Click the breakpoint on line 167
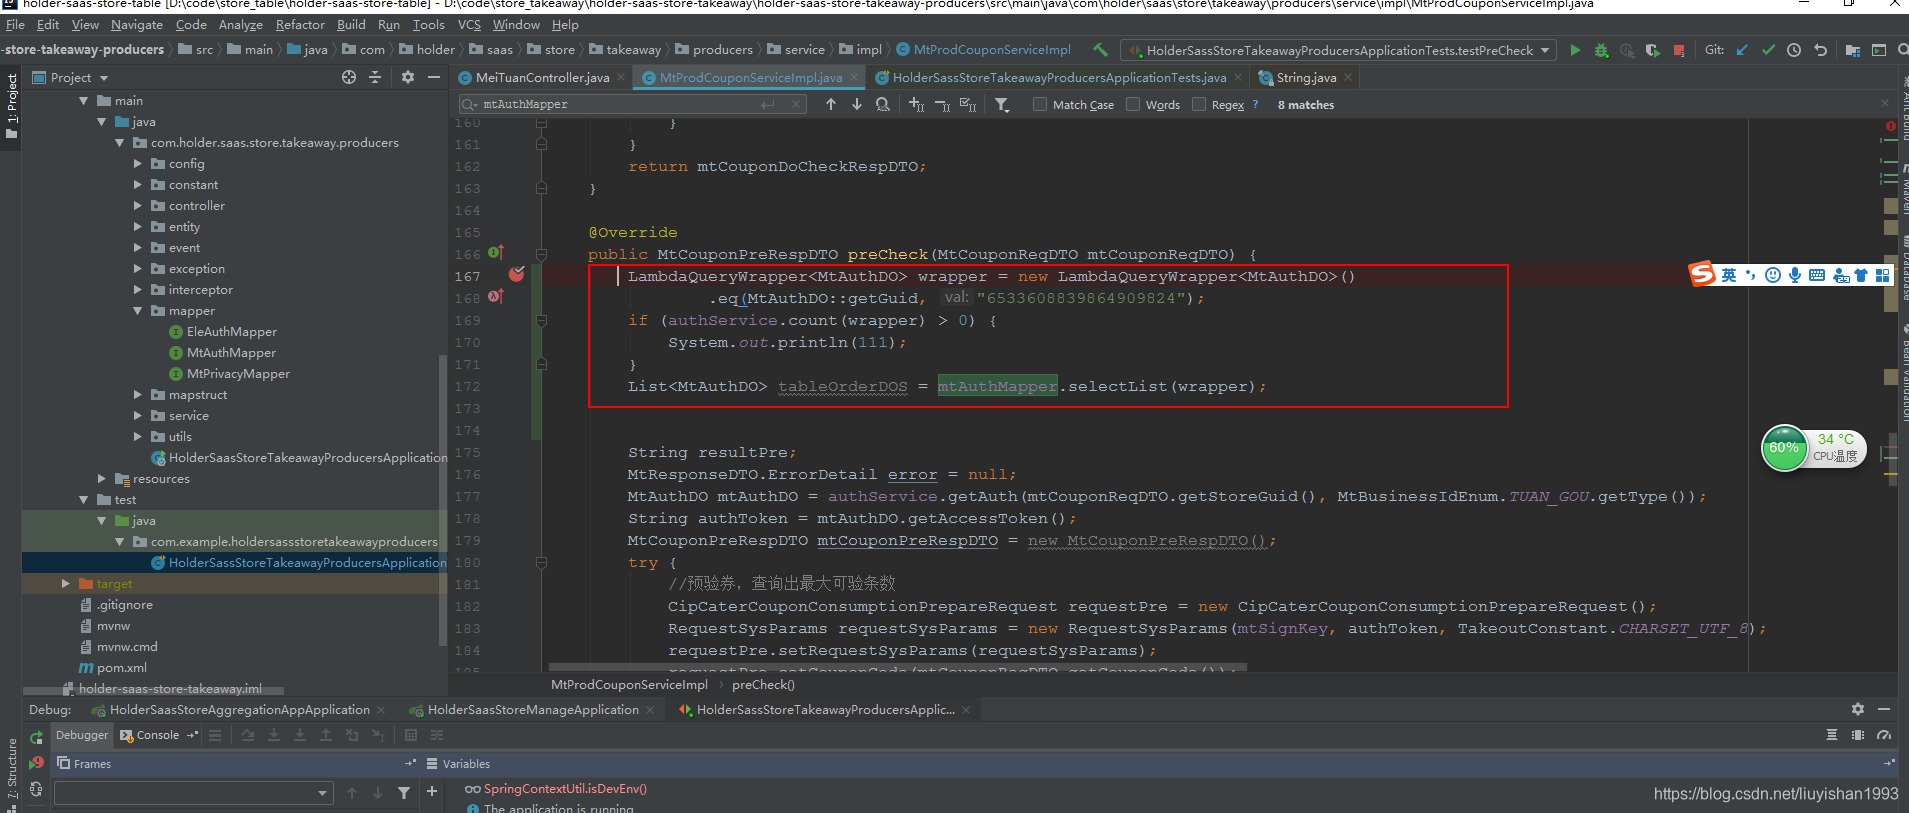Screen dimensions: 1909x813 517,275
